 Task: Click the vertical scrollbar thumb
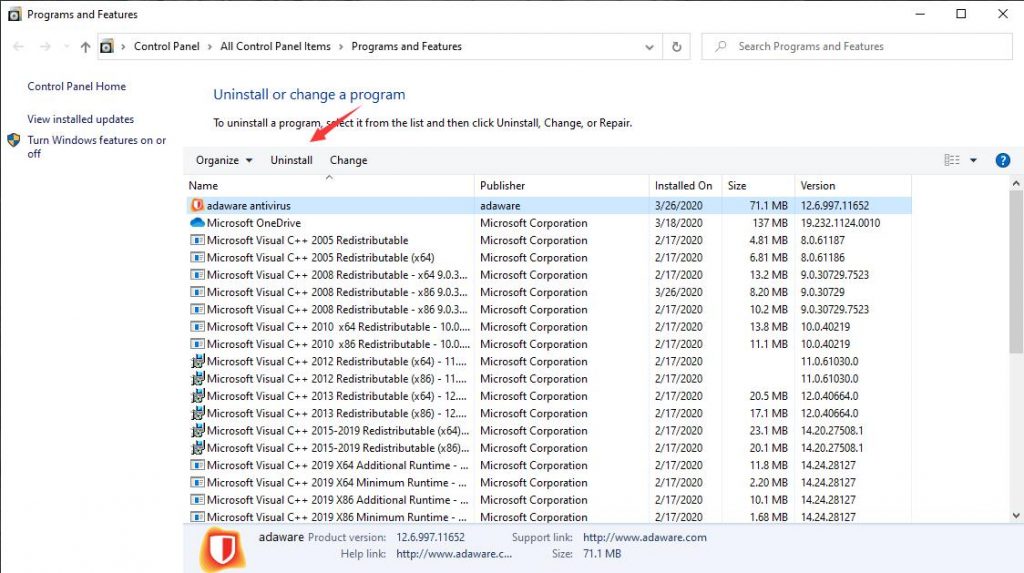click(x=1016, y=272)
